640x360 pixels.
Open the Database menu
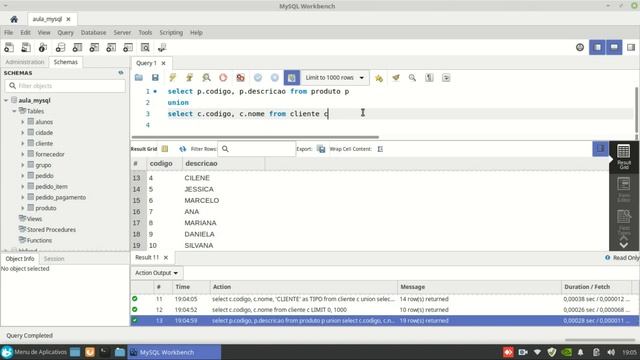pos(93,32)
